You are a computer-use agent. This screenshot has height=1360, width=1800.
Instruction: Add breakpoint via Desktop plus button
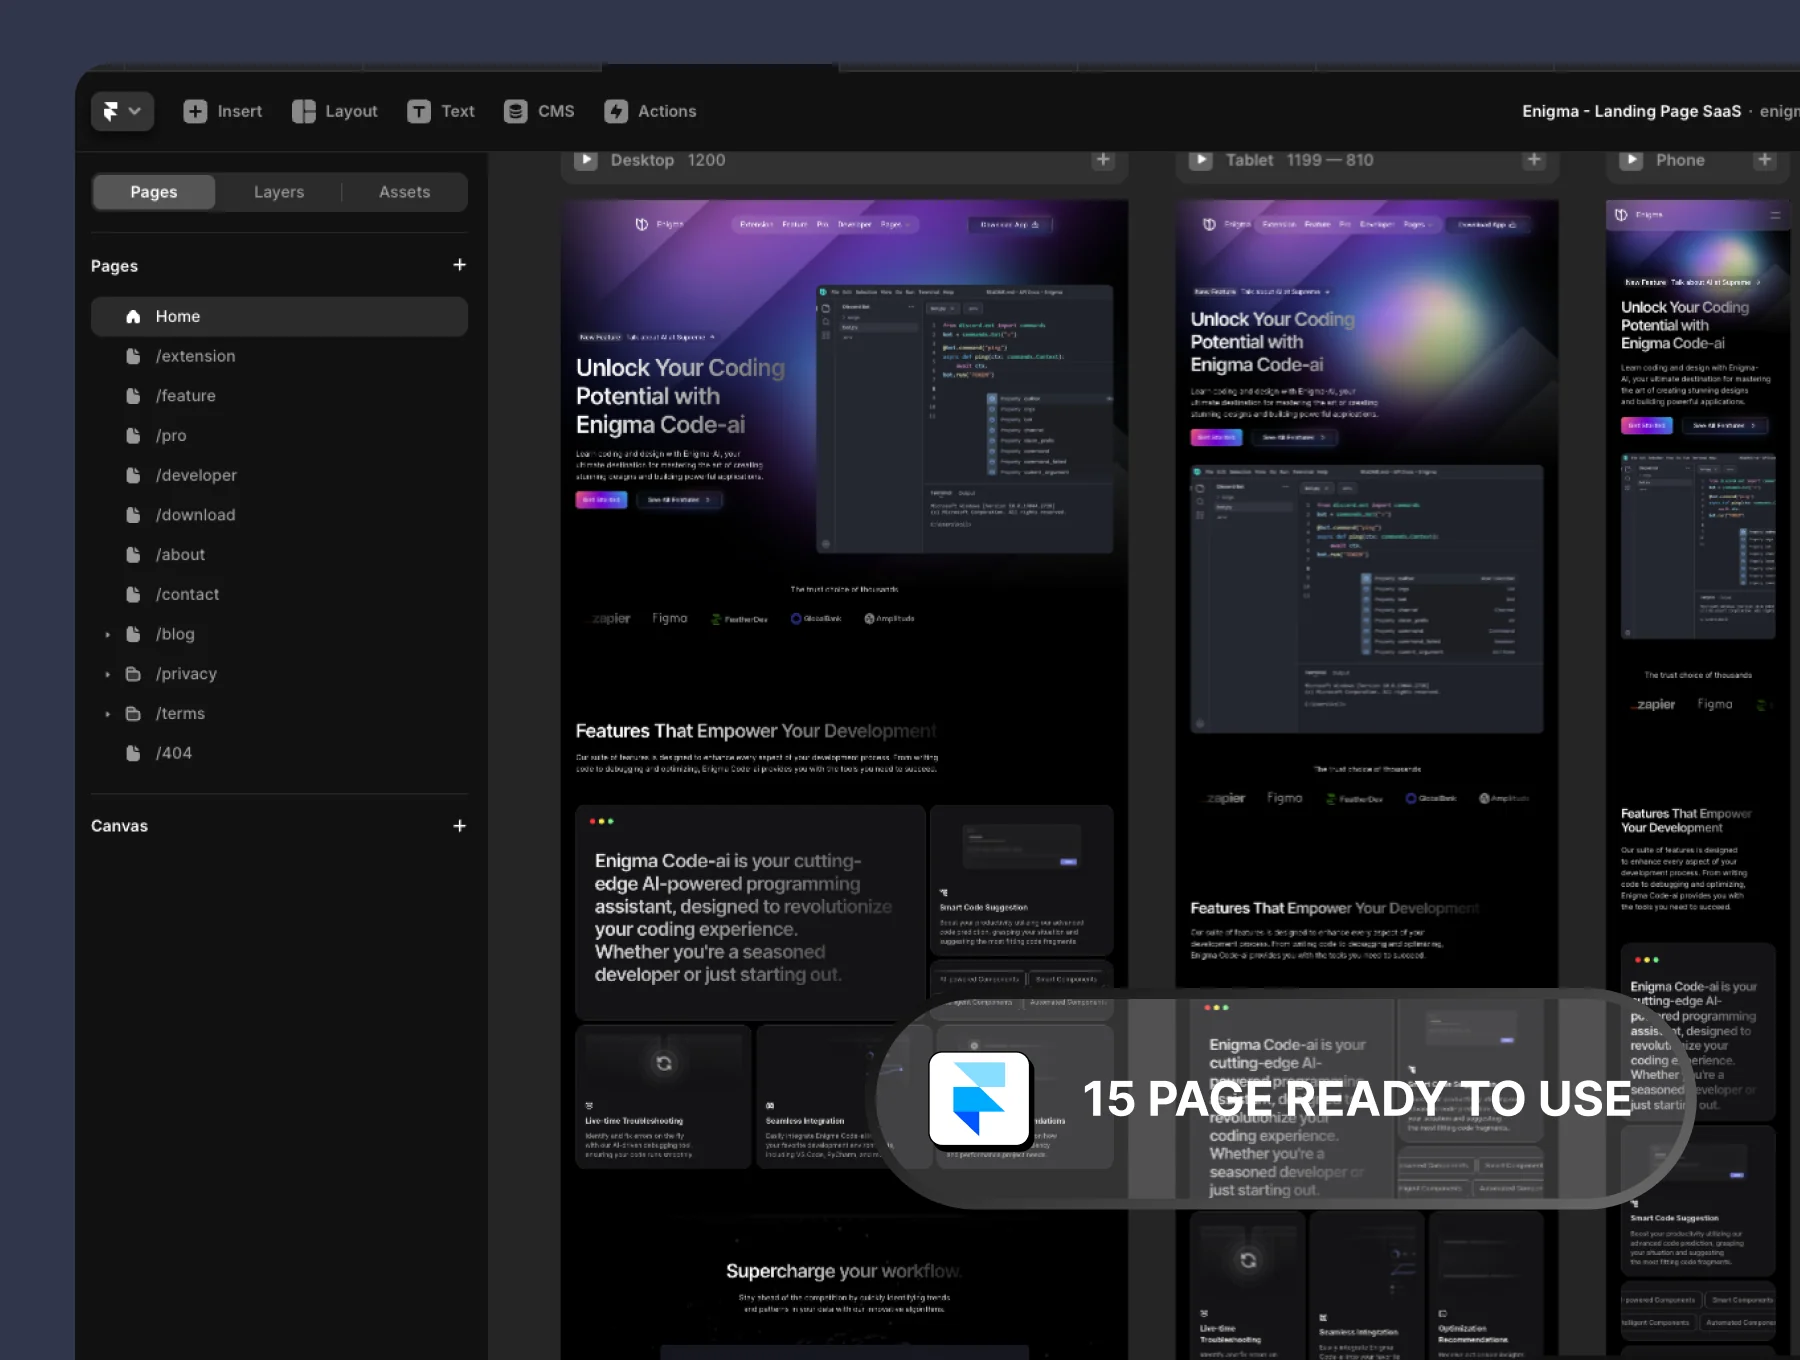point(1103,160)
